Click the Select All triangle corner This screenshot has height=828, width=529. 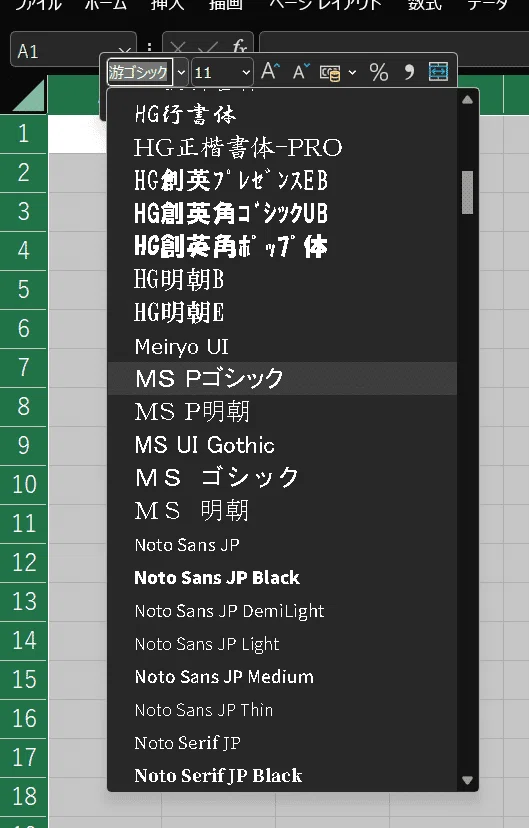coord(29,95)
